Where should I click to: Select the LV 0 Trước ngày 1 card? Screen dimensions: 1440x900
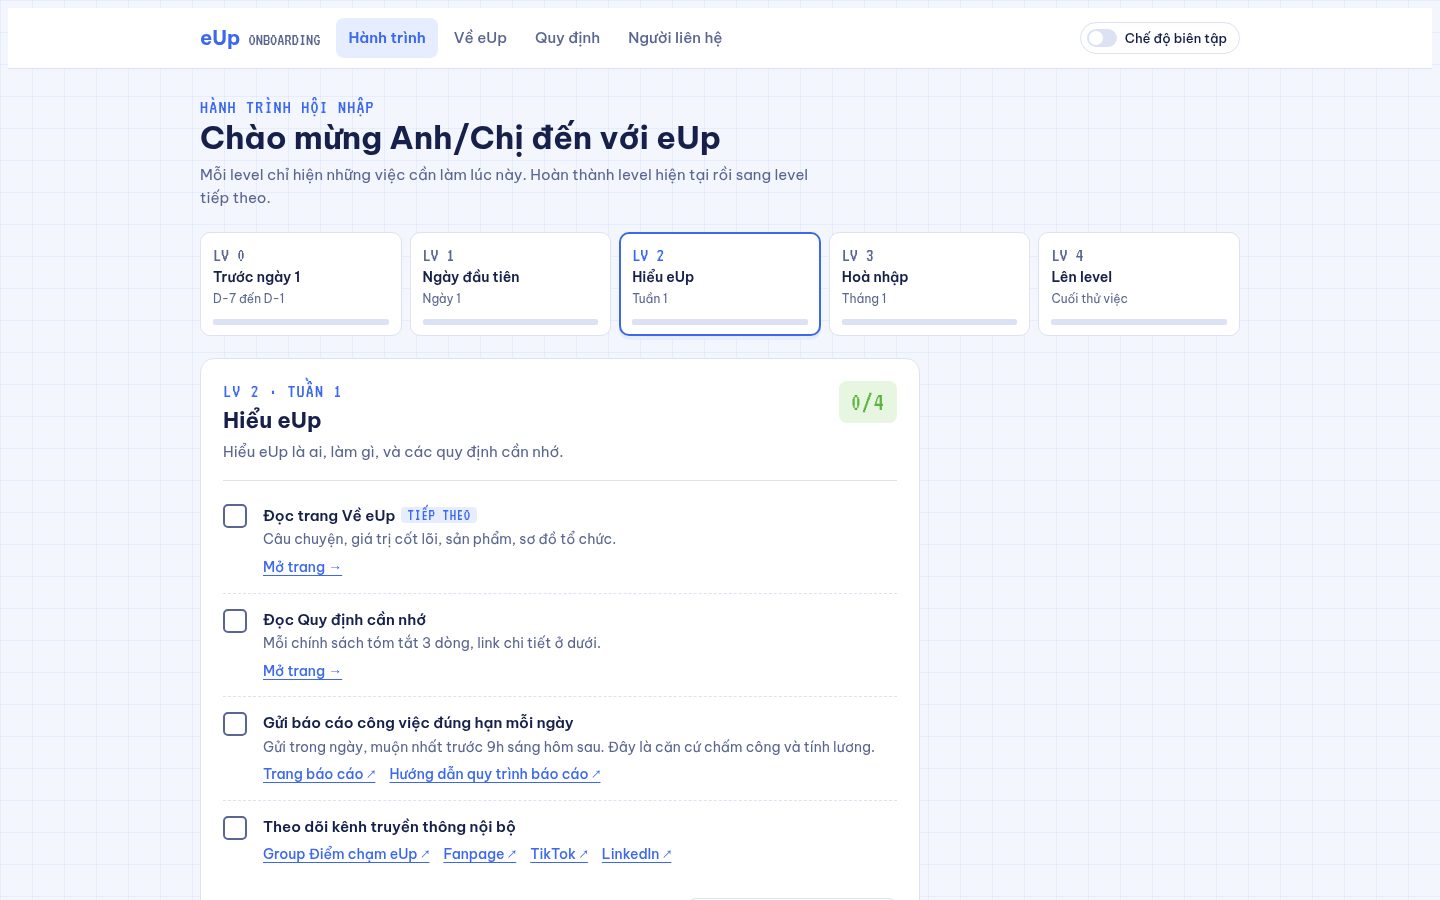pyautogui.click(x=301, y=284)
